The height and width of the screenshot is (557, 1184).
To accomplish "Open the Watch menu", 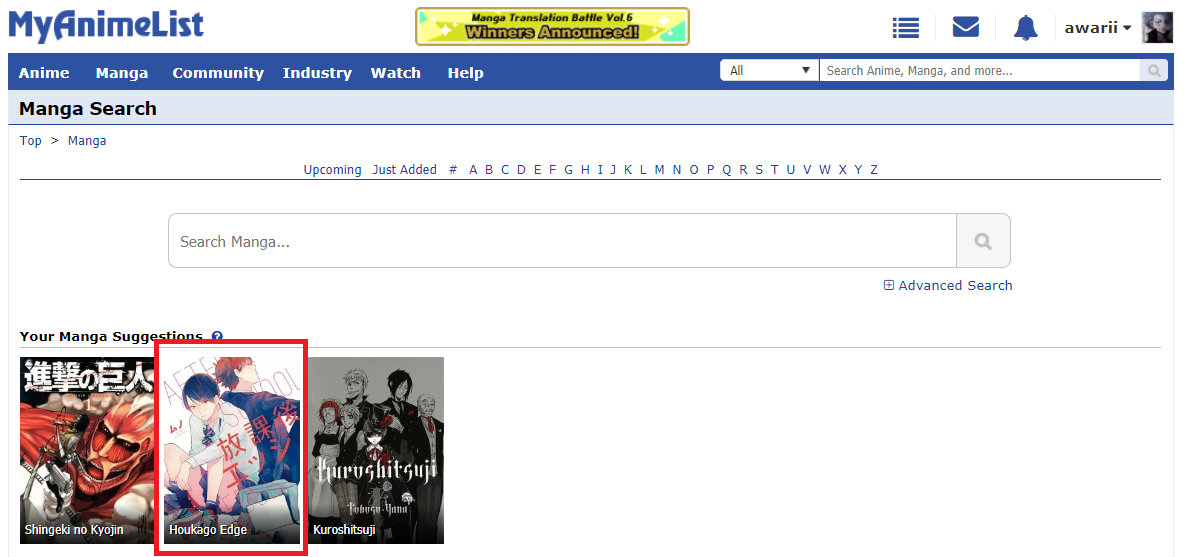I will pos(396,73).
